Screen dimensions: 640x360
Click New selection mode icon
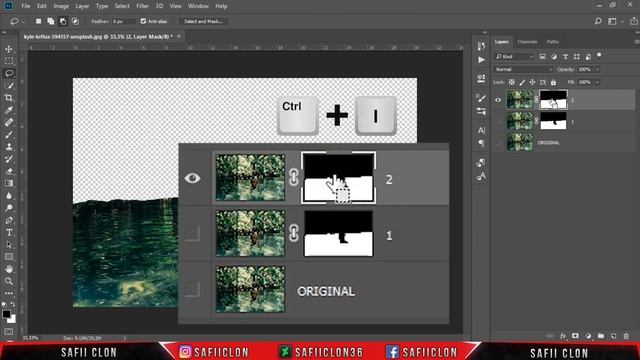38,21
